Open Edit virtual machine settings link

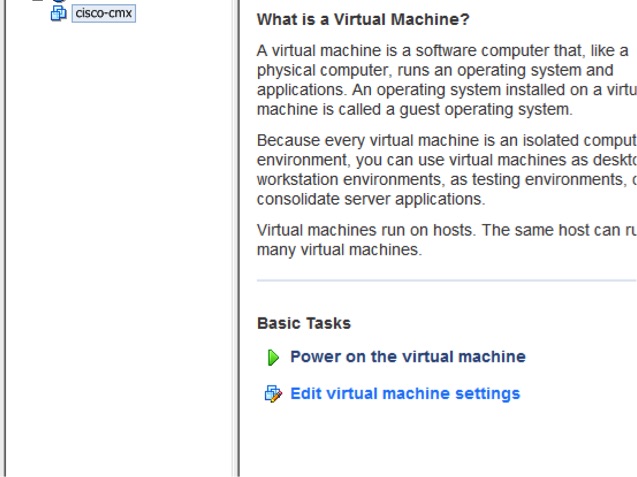pyautogui.click(x=405, y=394)
